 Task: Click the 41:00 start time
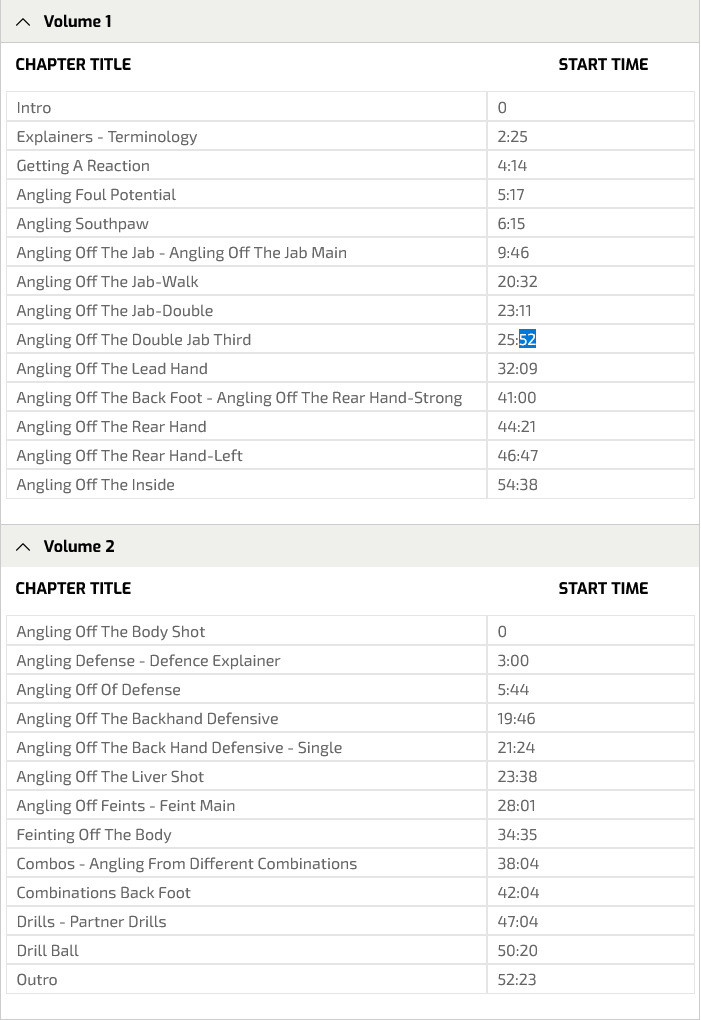(517, 397)
